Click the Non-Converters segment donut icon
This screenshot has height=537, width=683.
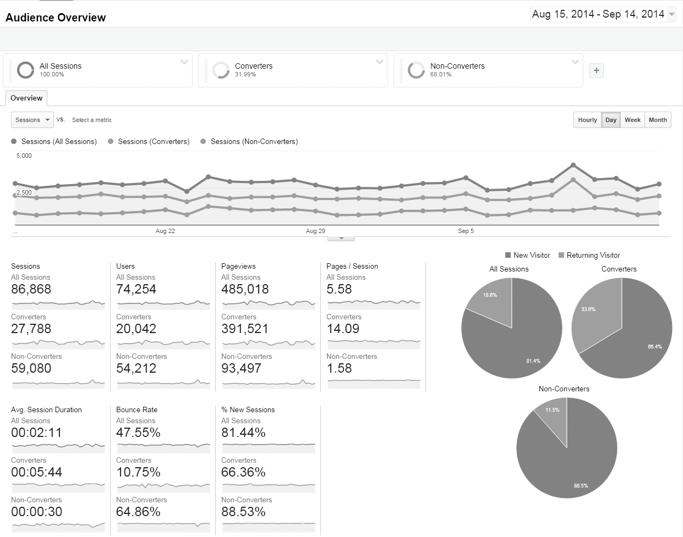point(416,70)
